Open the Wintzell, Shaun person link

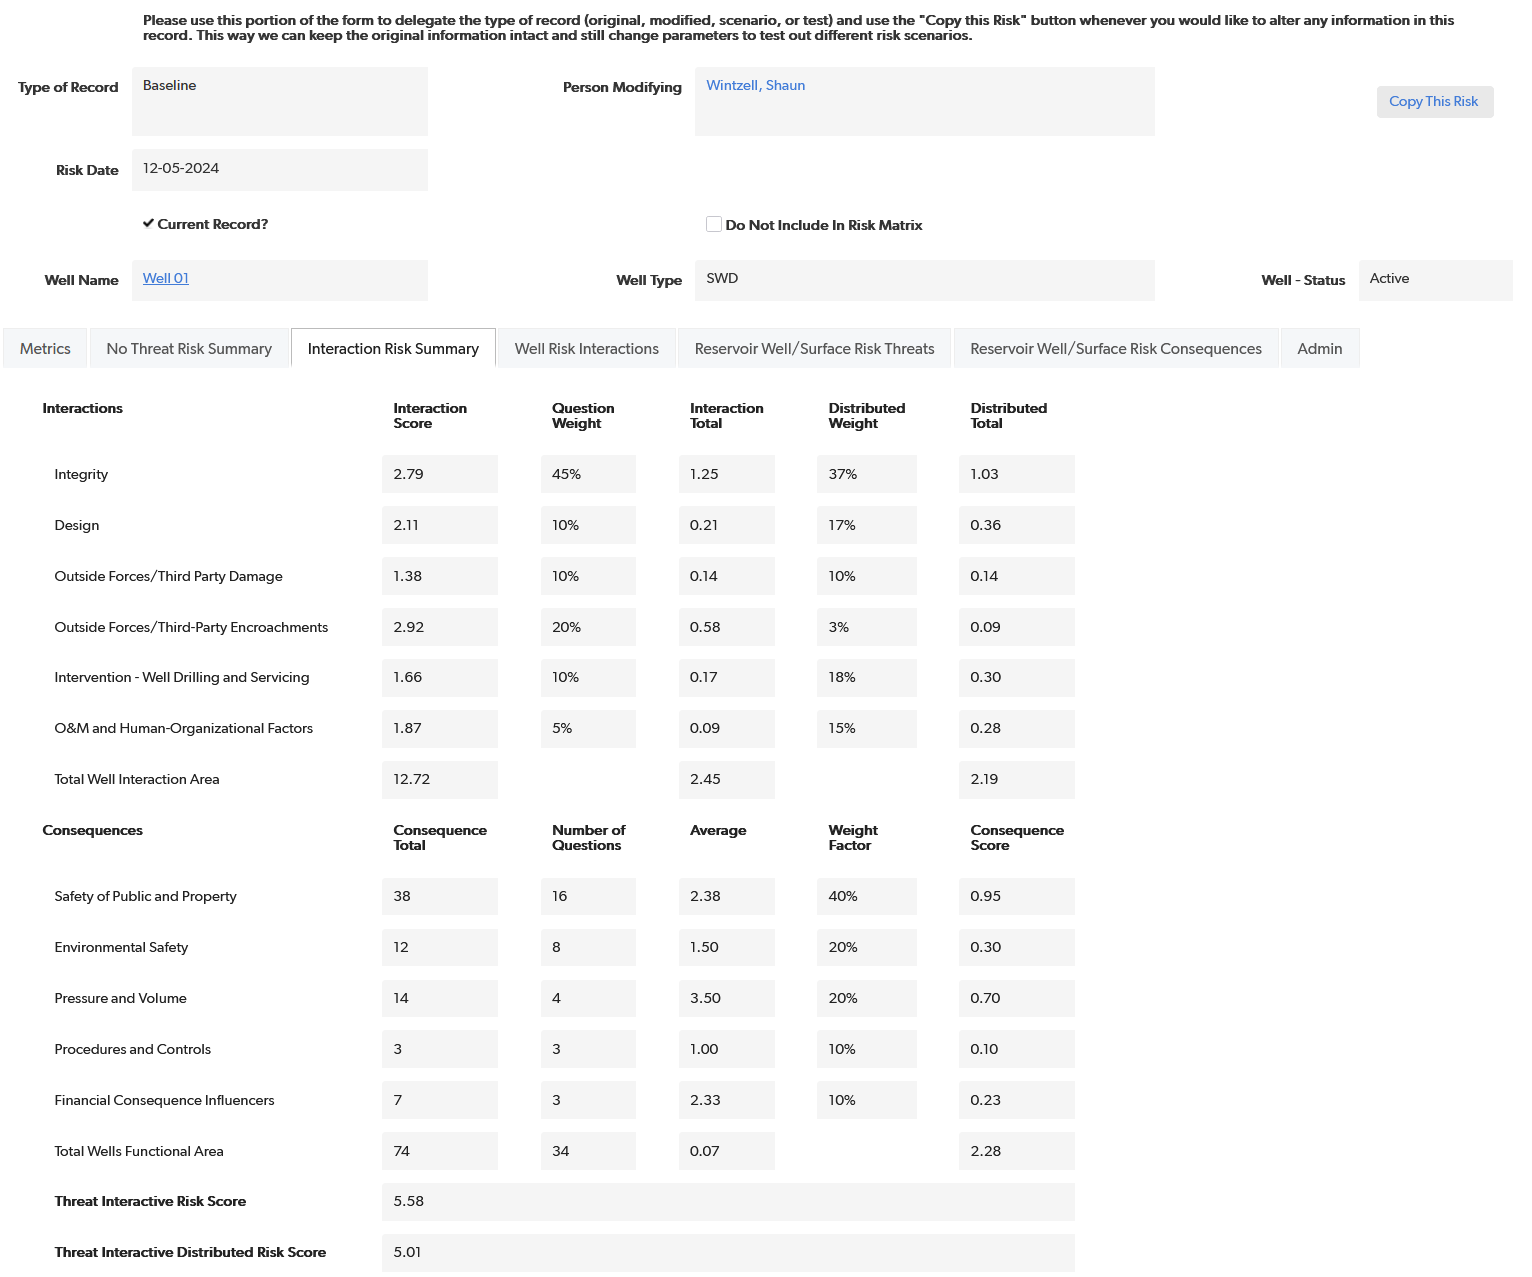coord(755,86)
